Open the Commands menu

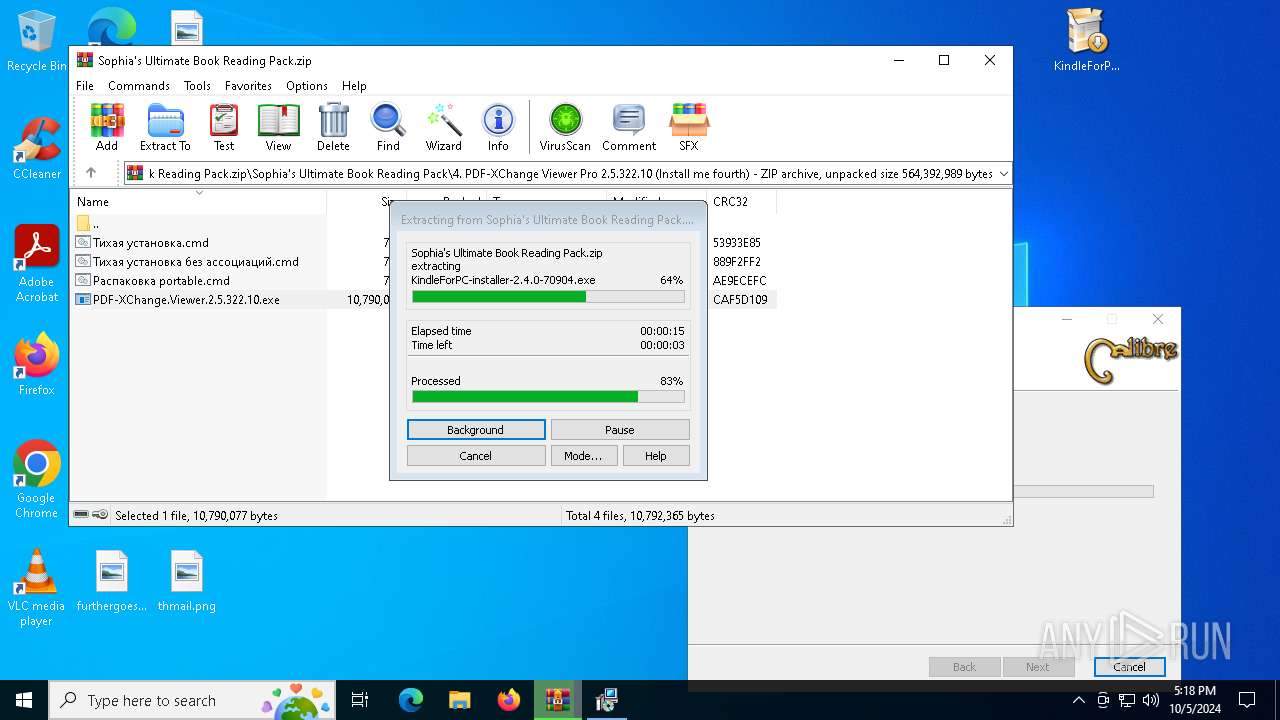139,86
